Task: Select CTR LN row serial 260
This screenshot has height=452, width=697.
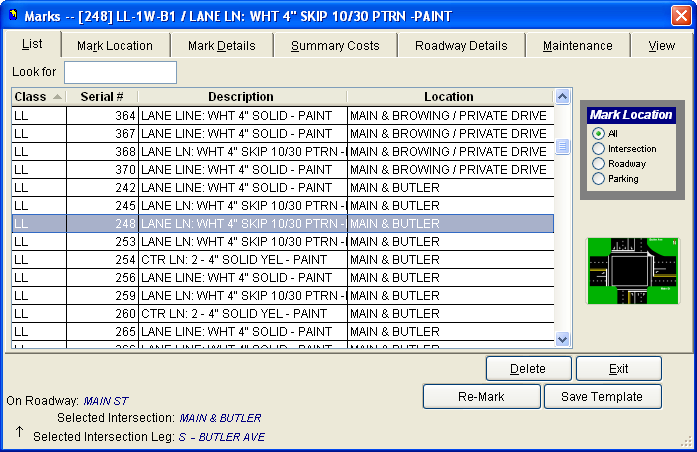Action: [x=283, y=314]
